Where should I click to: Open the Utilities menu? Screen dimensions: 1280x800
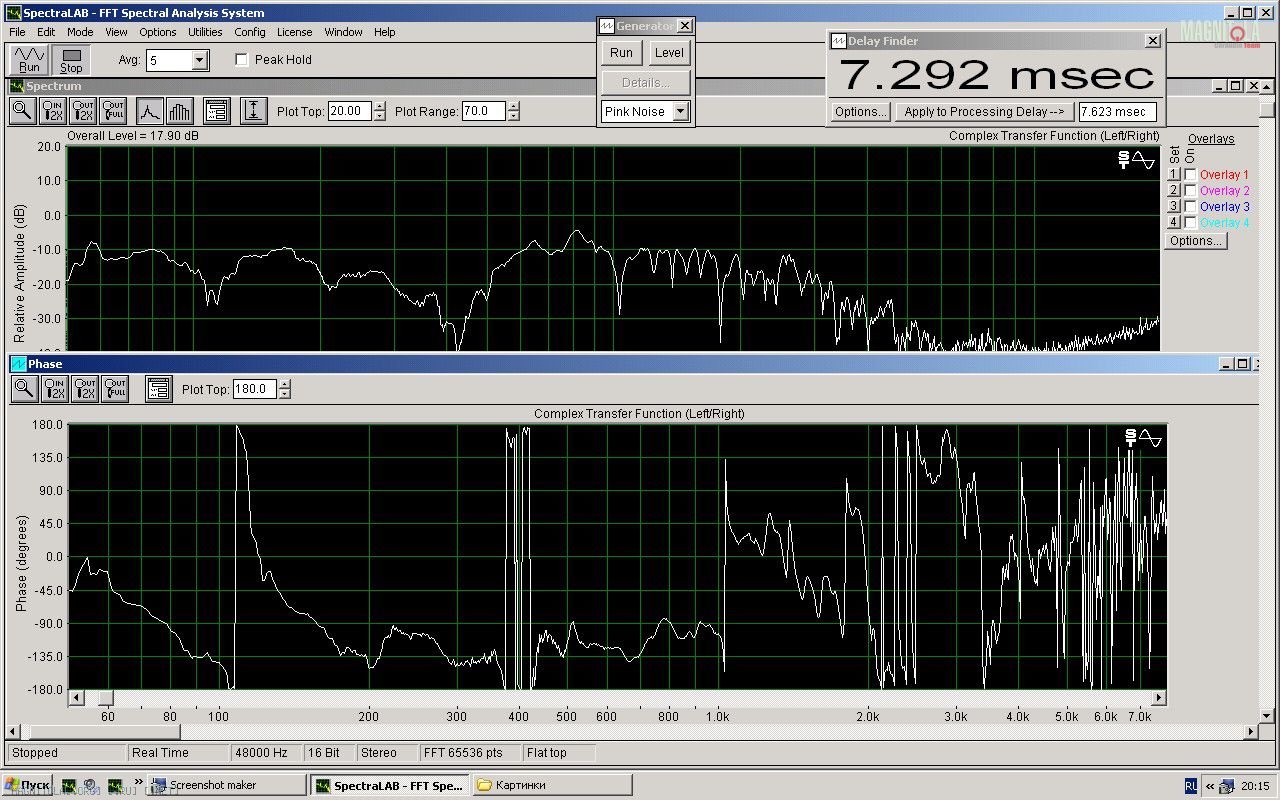pos(205,32)
